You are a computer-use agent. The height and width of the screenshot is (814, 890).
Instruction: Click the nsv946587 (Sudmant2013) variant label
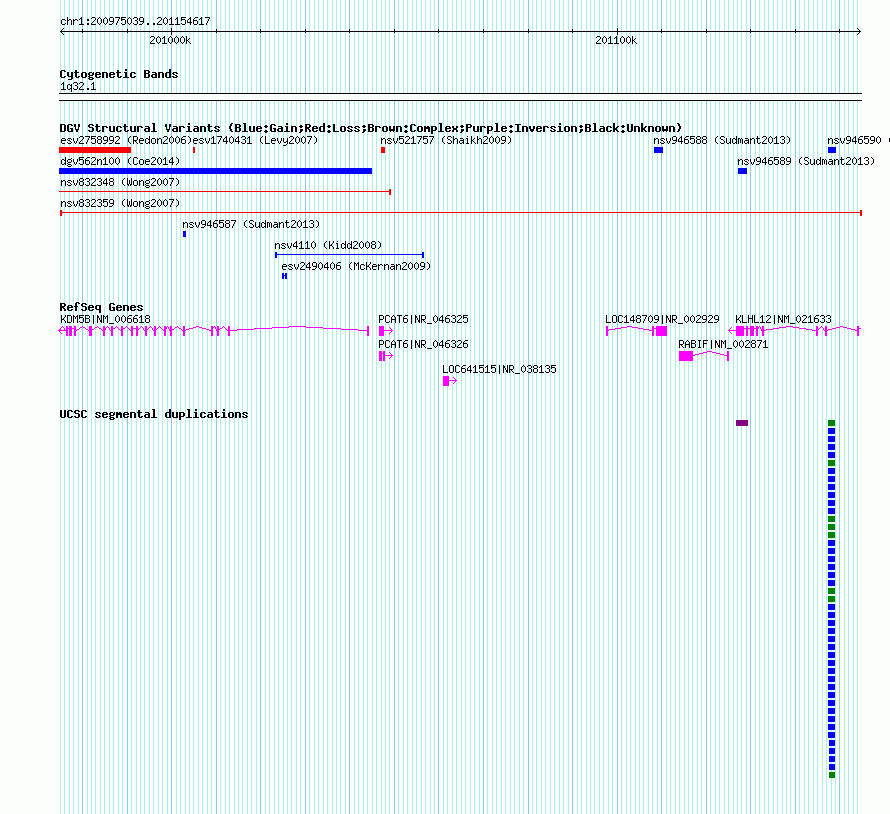pyautogui.click(x=251, y=224)
